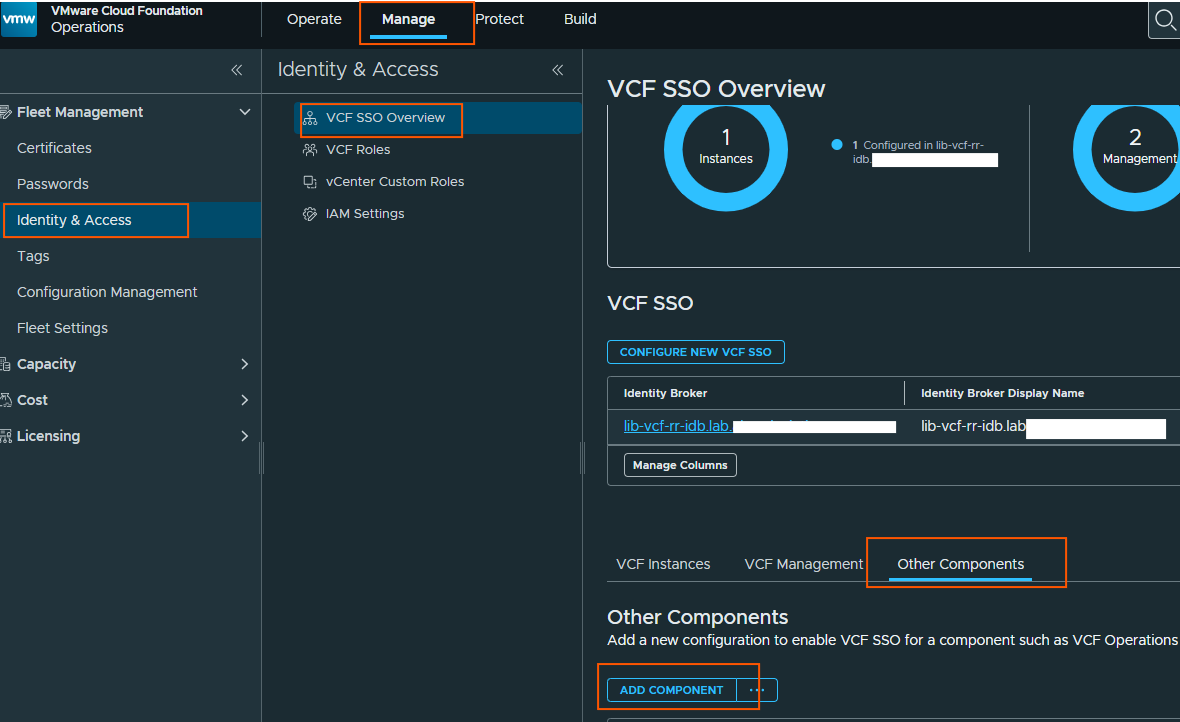Click the Capacity section icon
The height and width of the screenshot is (722, 1180).
pyautogui.click(x=6, y=364)
